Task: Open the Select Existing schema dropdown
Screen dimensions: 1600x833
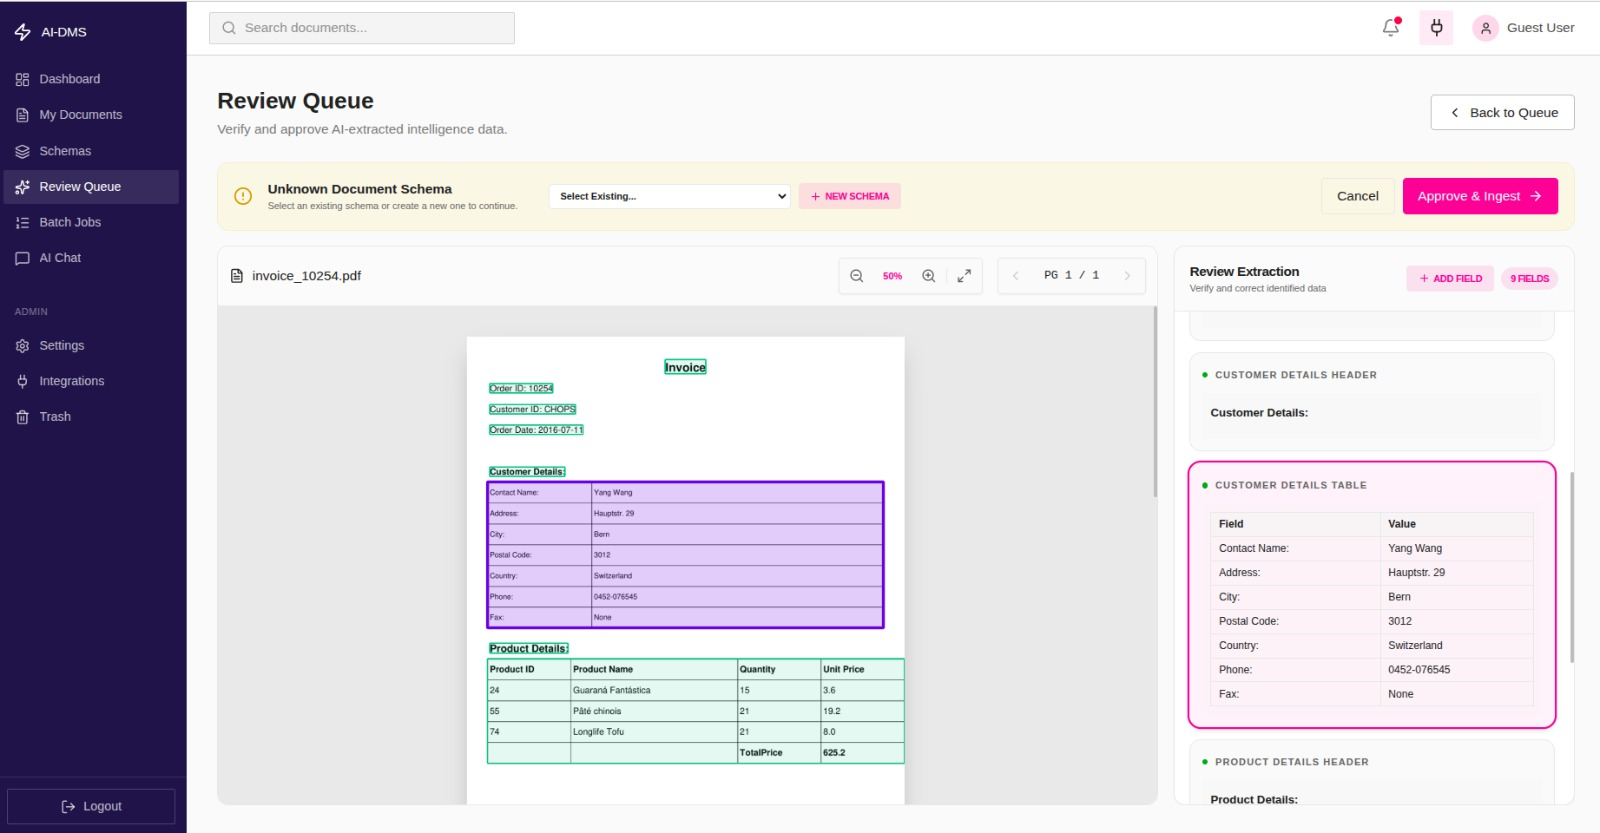Action: click(x=669, y=196)
